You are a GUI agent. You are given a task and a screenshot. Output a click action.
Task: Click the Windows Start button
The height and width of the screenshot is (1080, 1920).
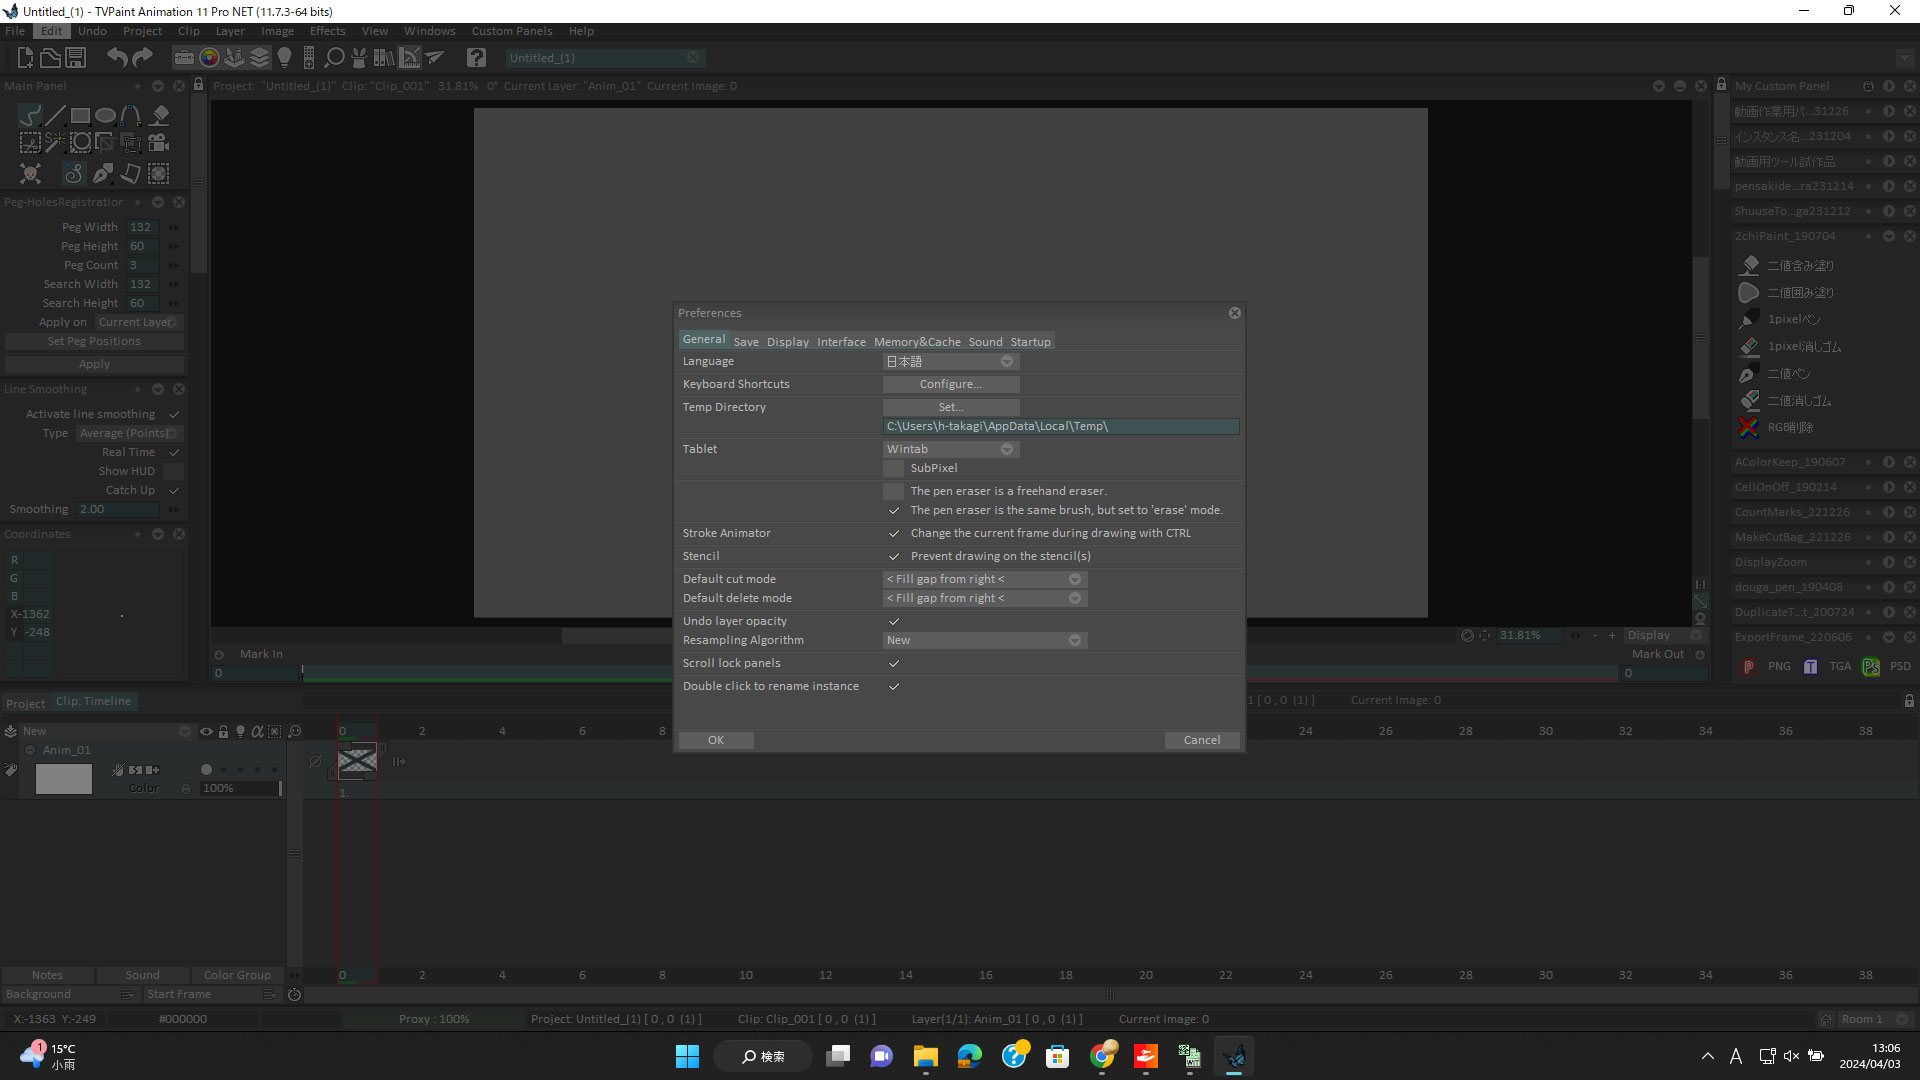pos(687,1056)
